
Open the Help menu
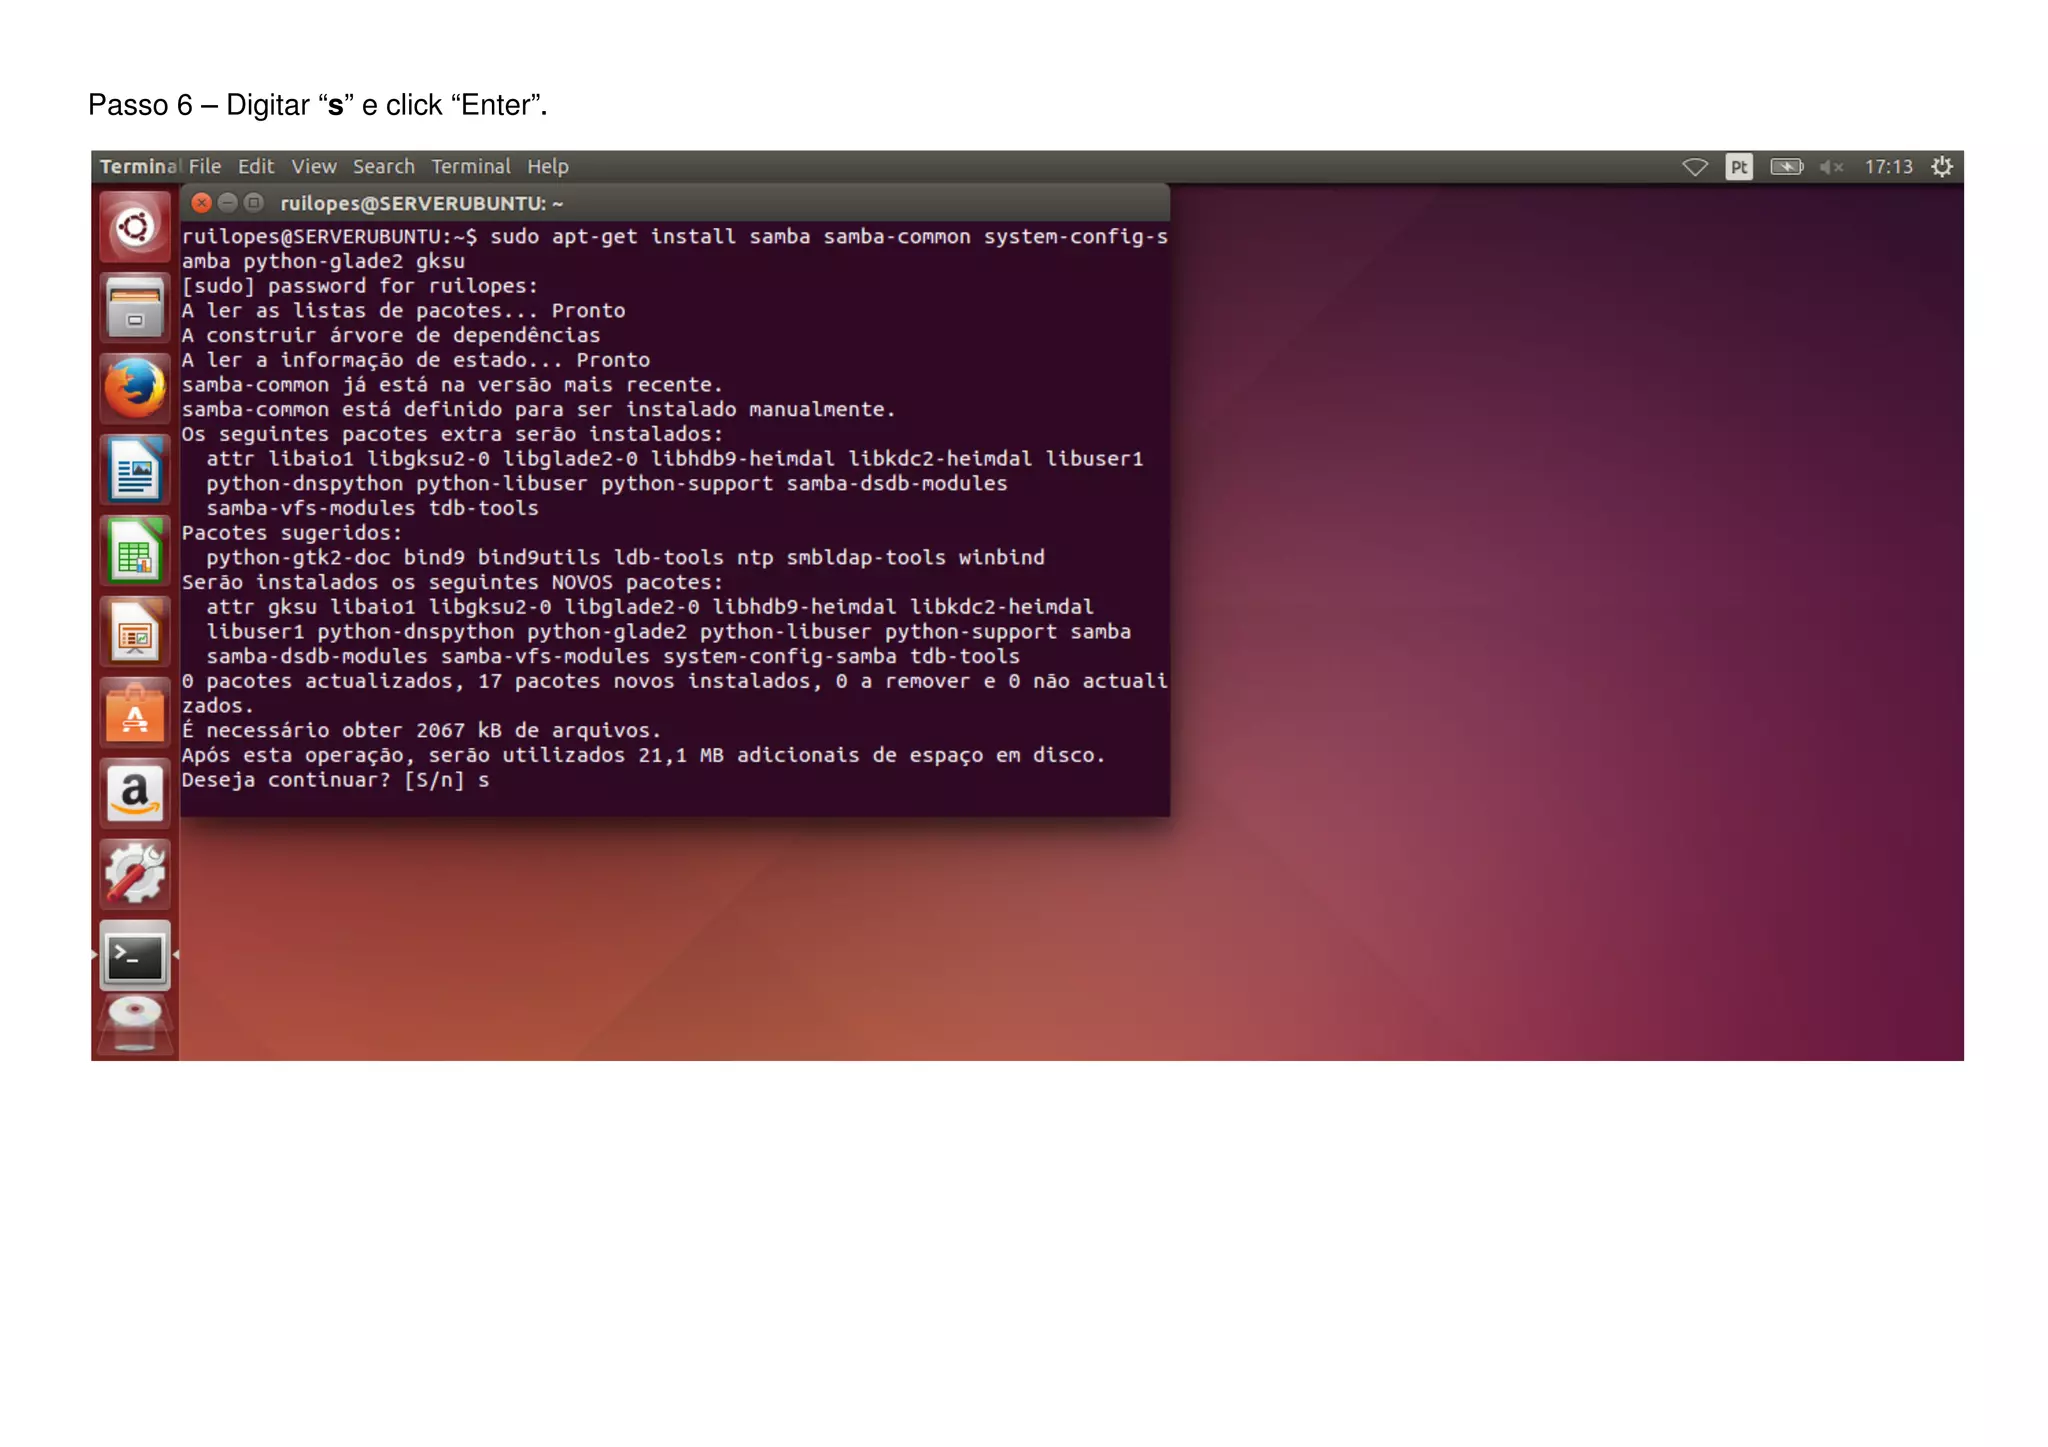547,167
